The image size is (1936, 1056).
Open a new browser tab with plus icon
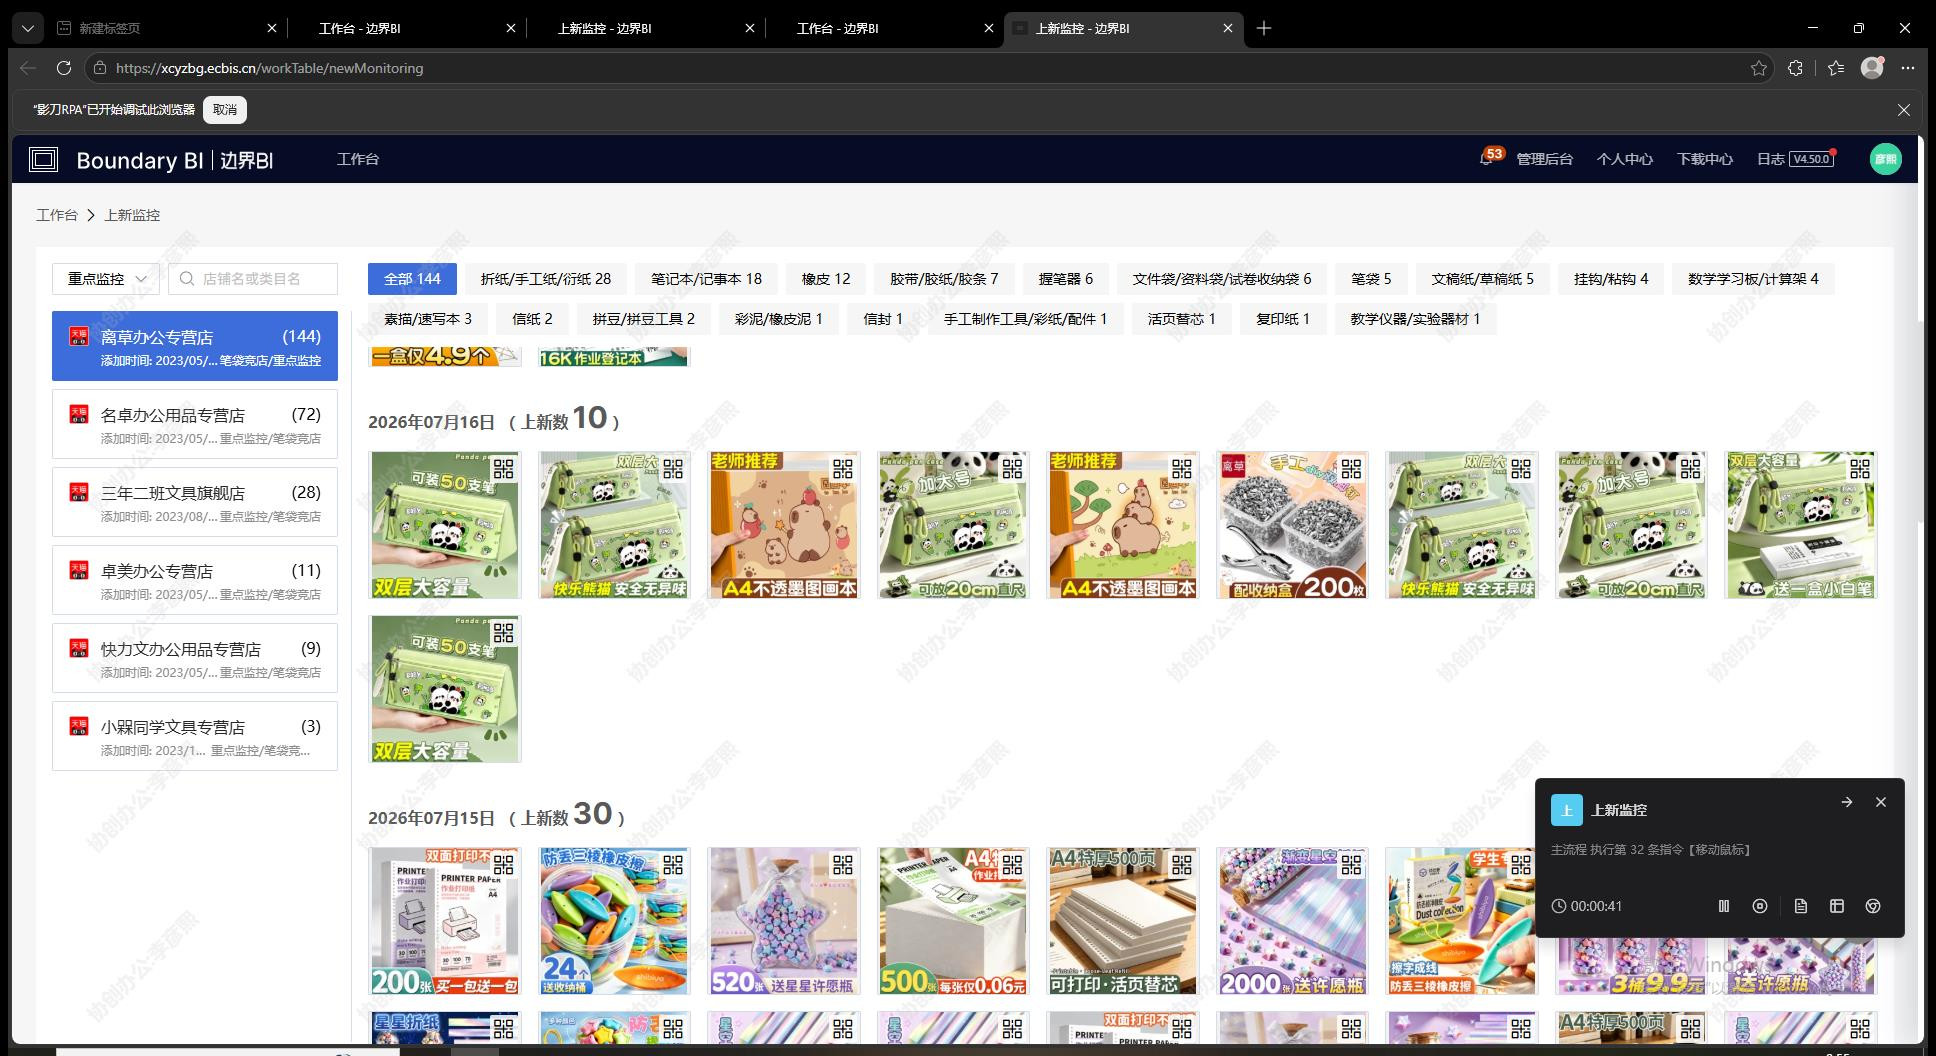[x=1264, y=28]
